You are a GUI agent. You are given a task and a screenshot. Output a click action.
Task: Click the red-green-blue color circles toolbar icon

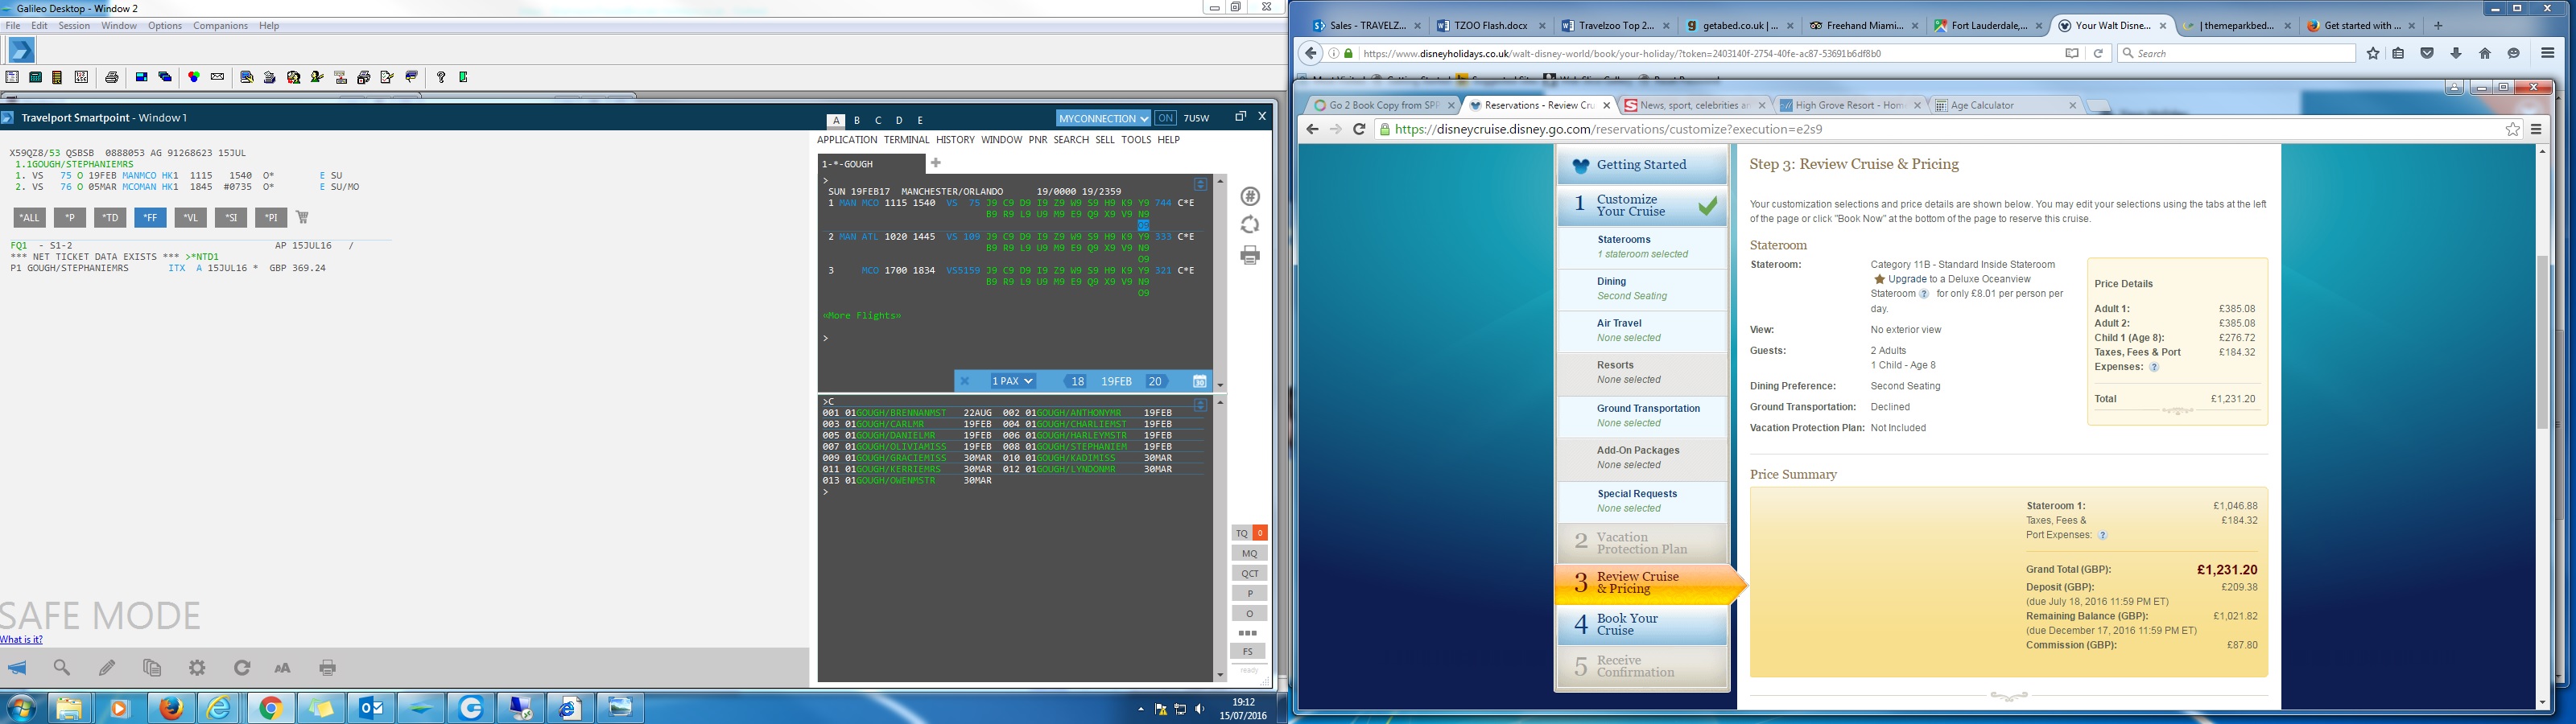click(x=193, y=77)
